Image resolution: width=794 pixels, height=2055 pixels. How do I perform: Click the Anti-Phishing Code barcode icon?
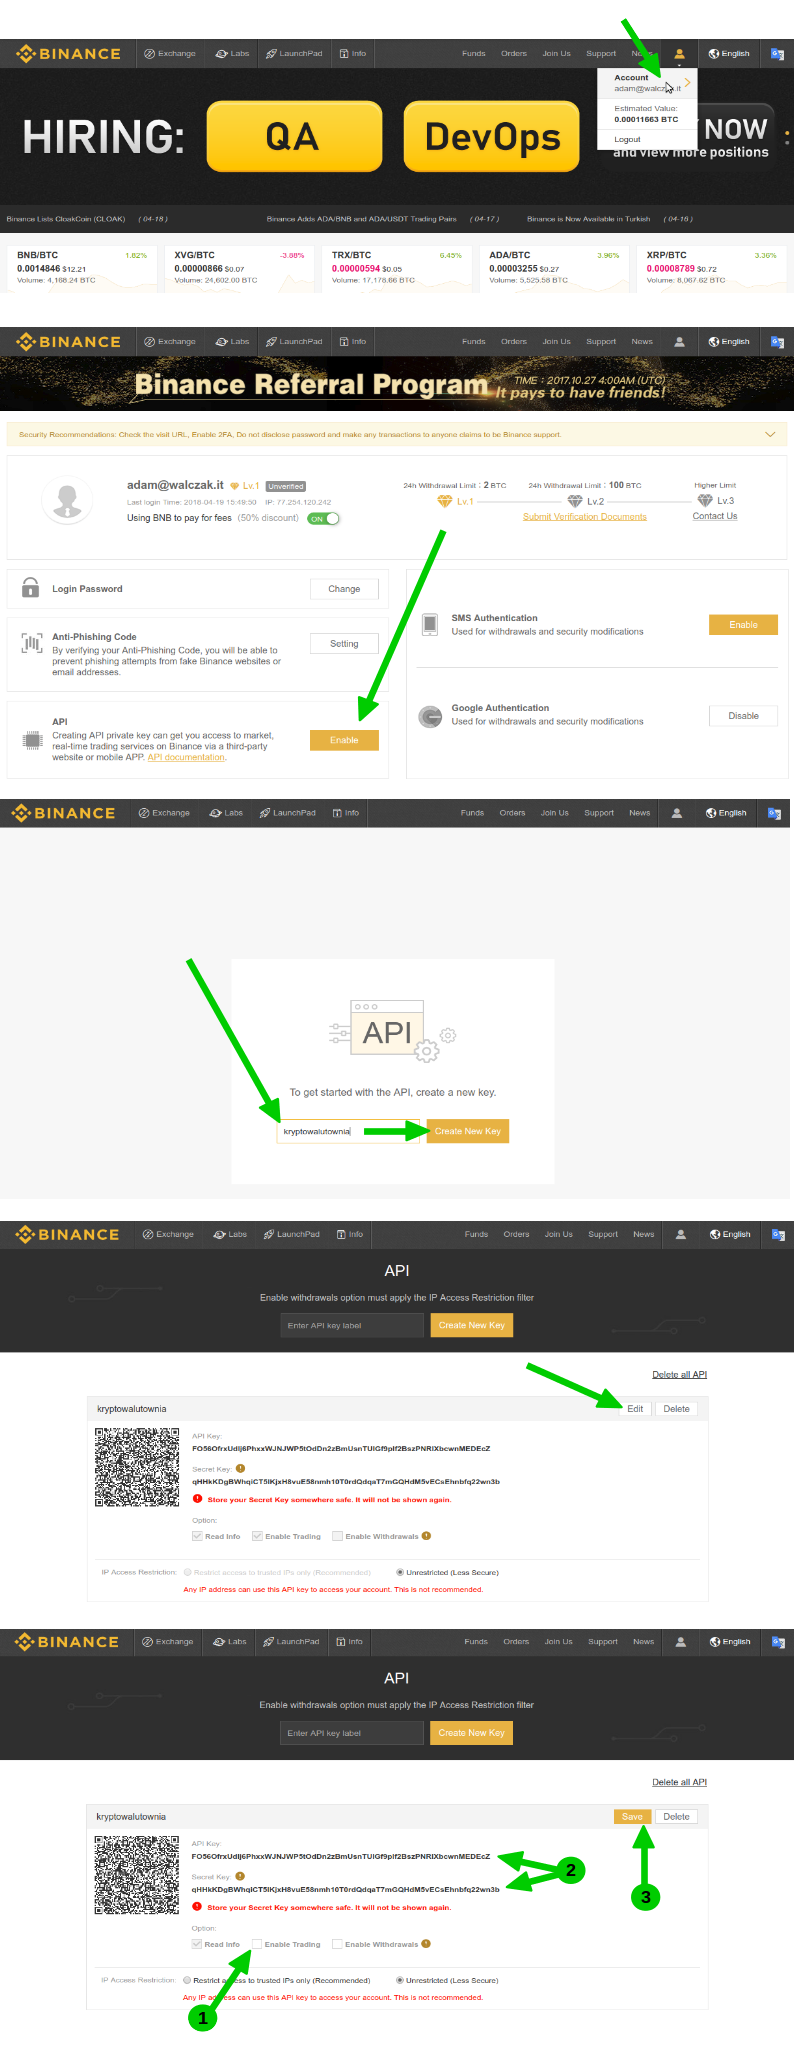(31, 644)
